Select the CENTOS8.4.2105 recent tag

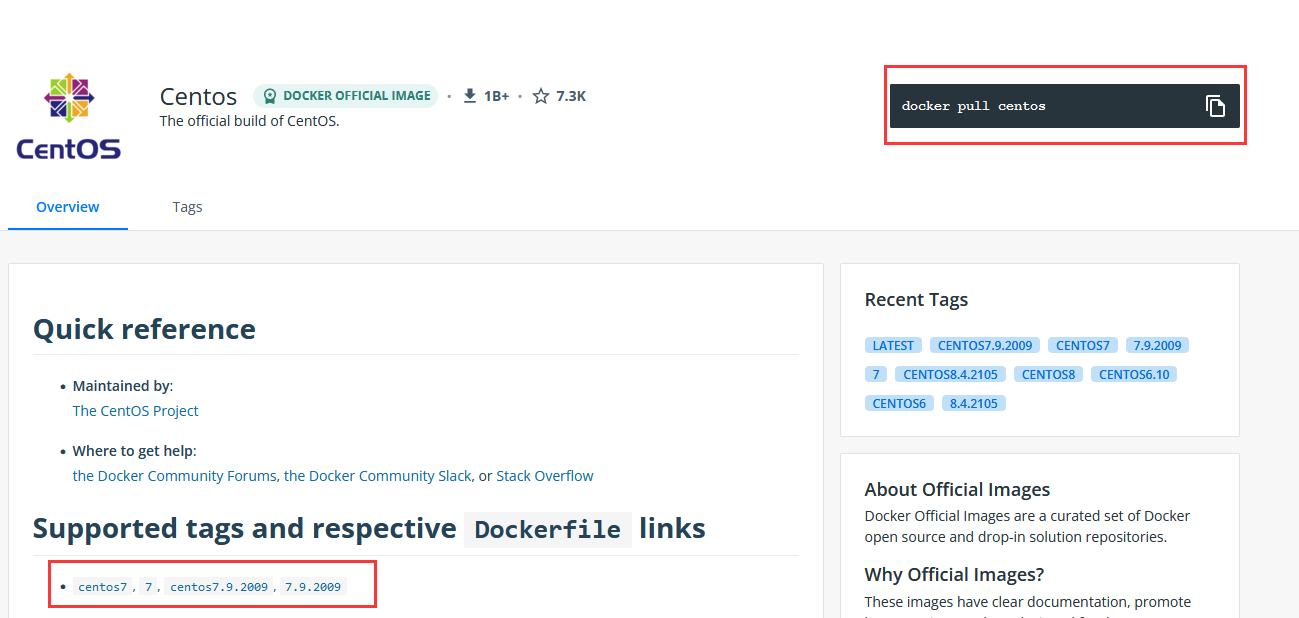pos(951,374)
